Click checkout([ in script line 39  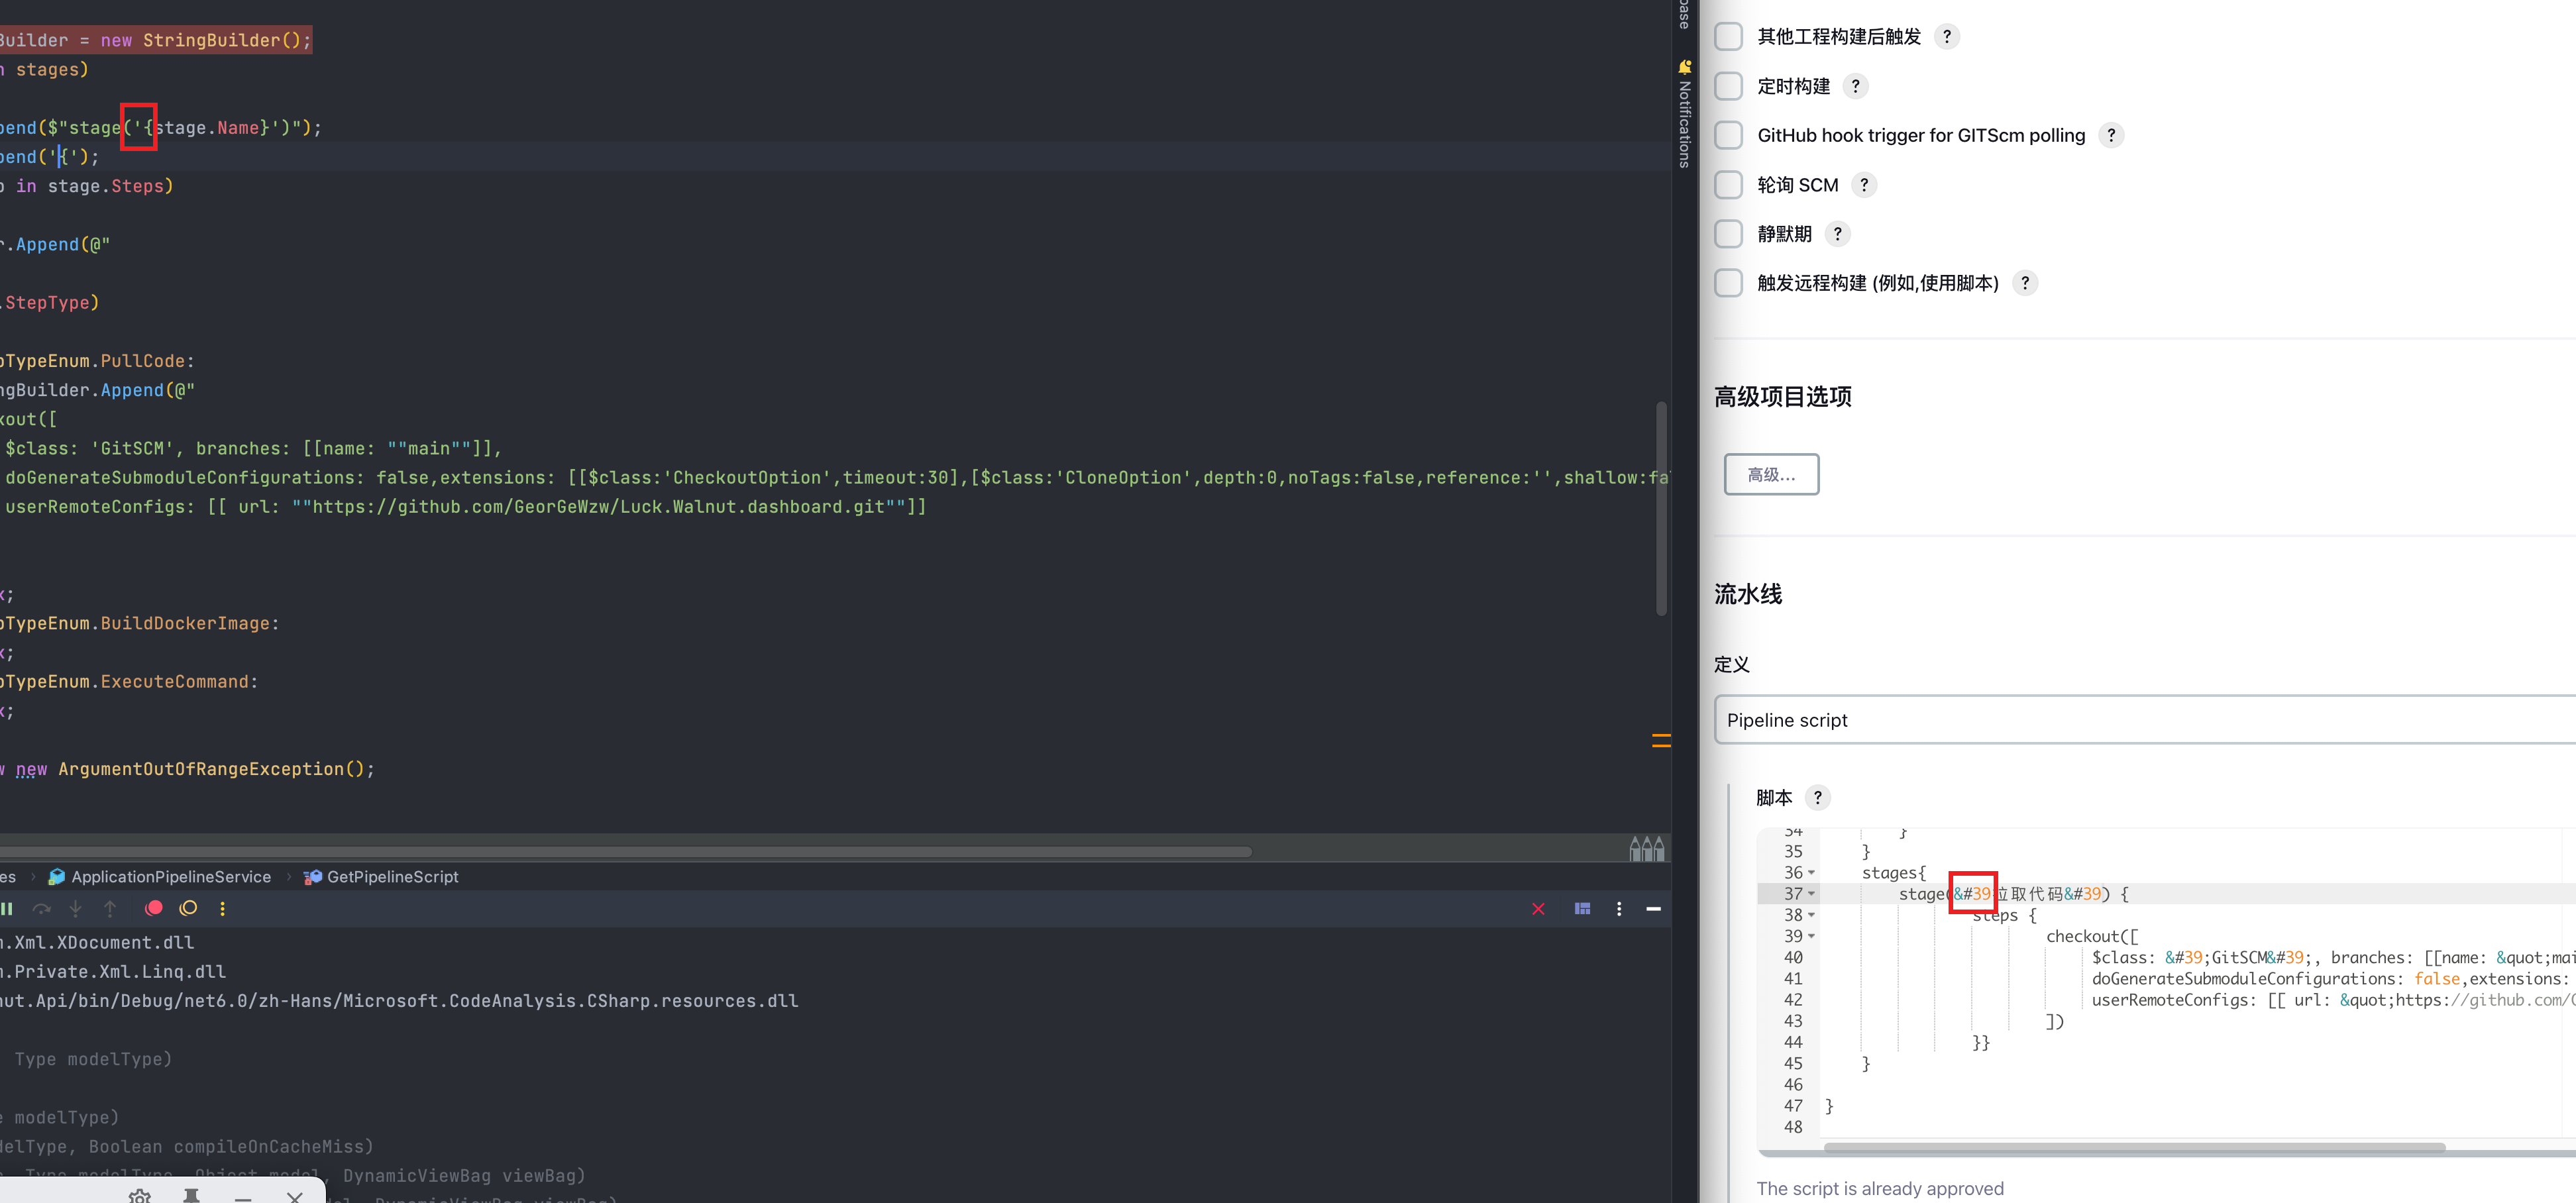[2092, 937]
